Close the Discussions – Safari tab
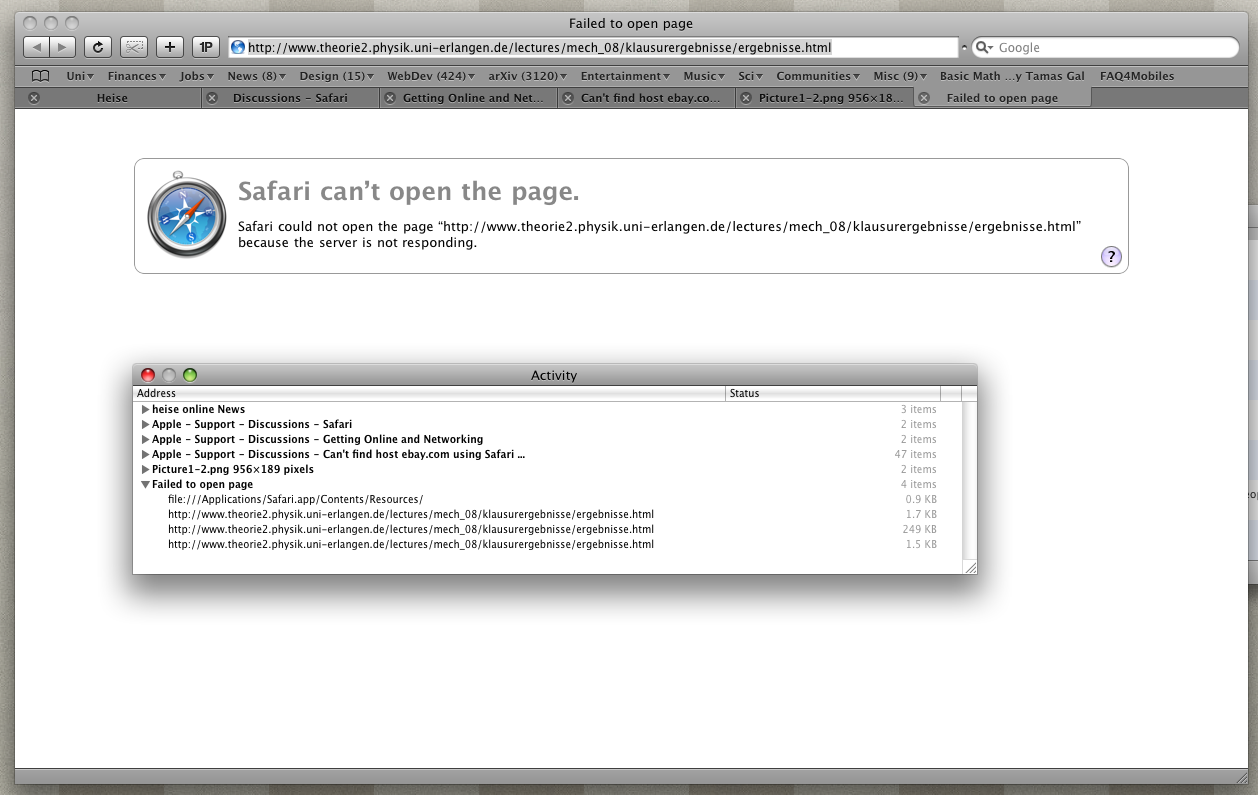Image resolution: width=1258 pixels, height=795 pixels. tap(211, 98)
